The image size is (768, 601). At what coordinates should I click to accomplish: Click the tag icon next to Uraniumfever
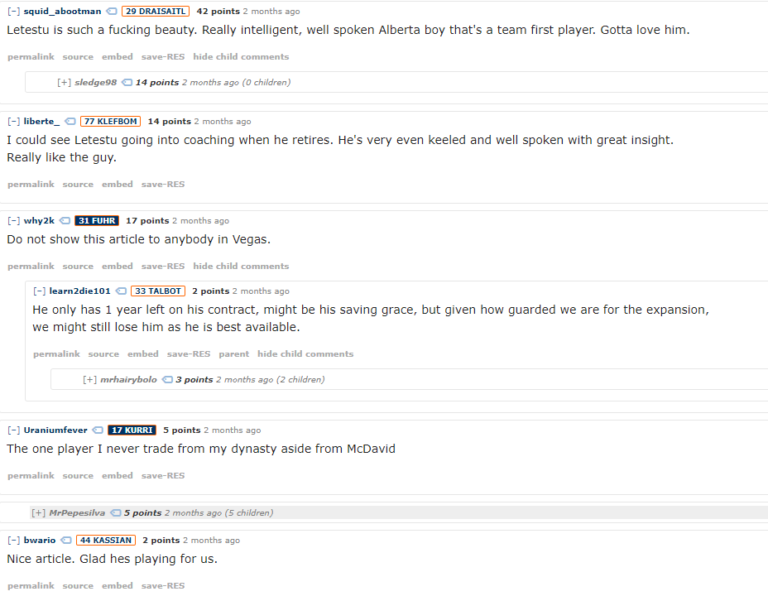coord(97,431)
